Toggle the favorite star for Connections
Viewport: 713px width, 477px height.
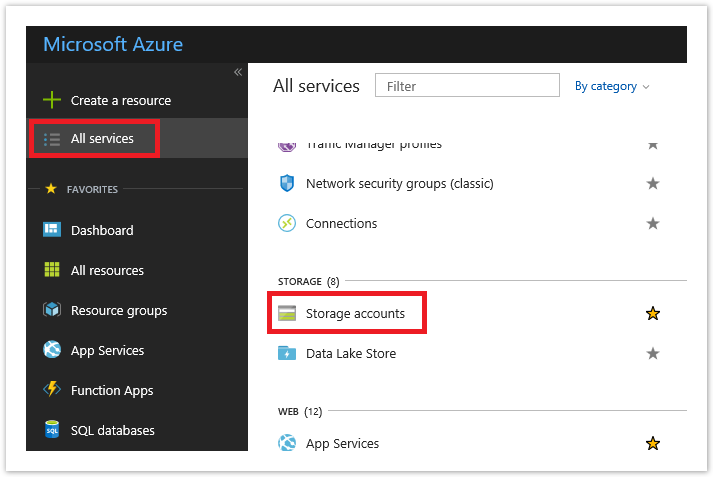653,223
